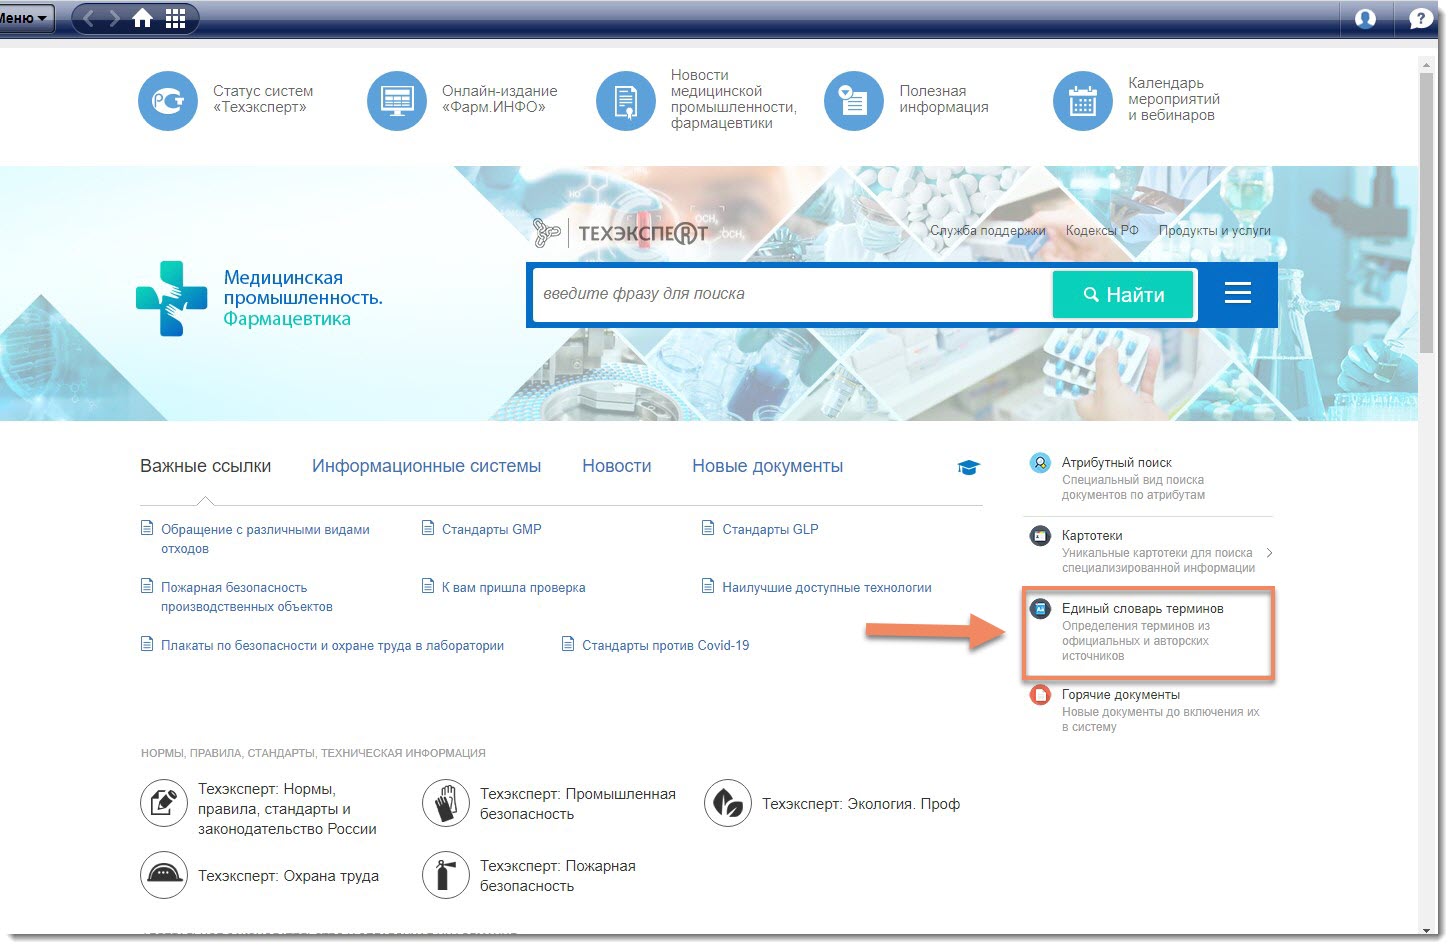Image resolution: width=1453 pixels, height=949 pixels.
Task: Click the Техэксперт logo
Action: (x=620, y=233)
